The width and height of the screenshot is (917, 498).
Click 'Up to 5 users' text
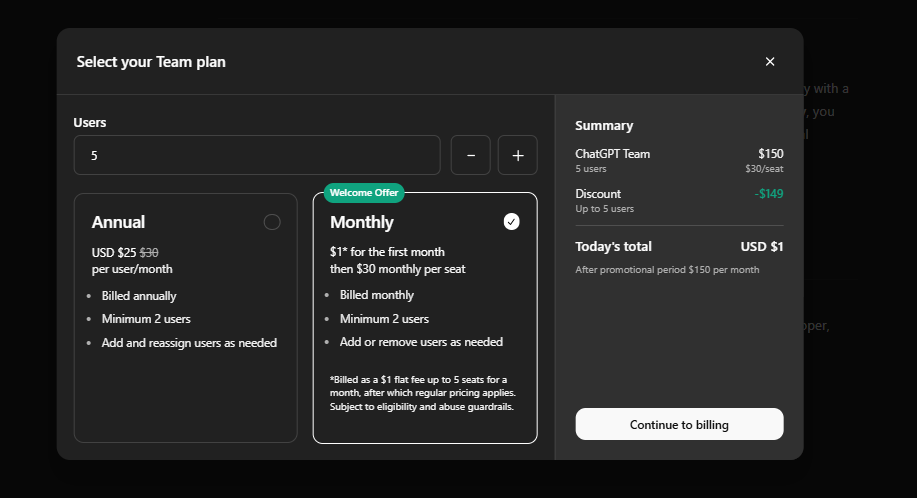[x=604, y=209]
